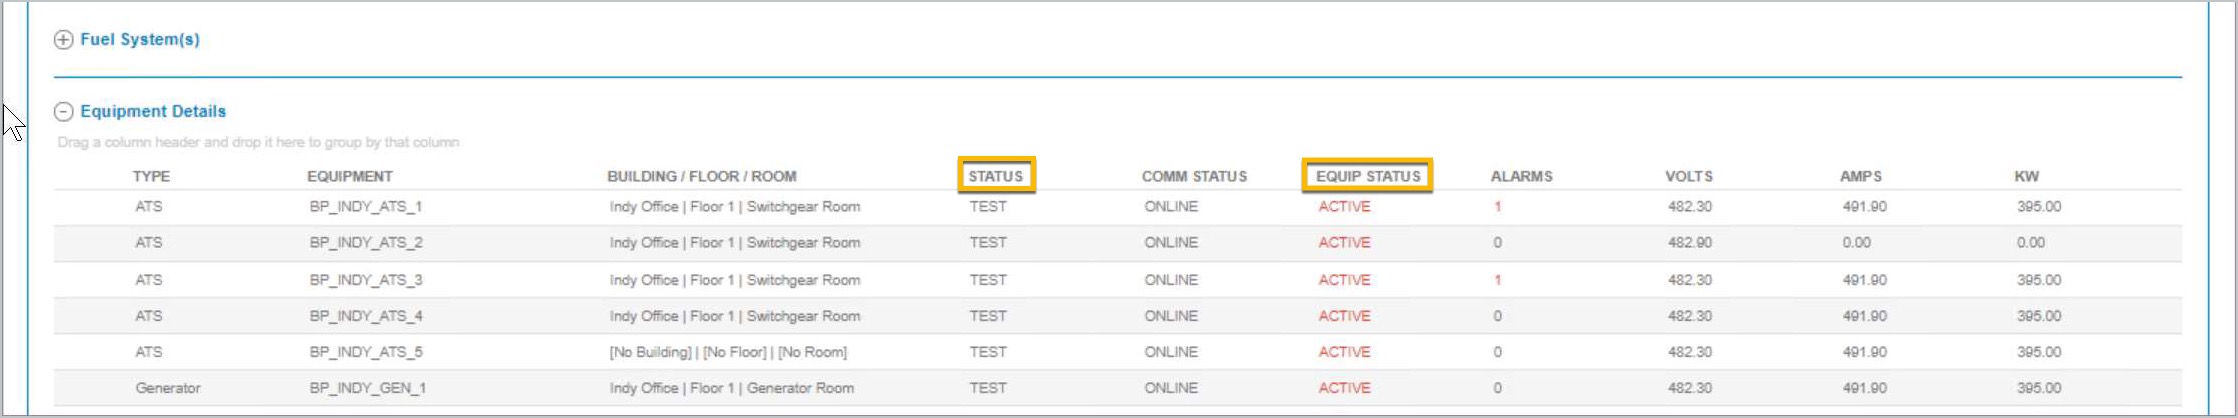Click Switchgear Room location for BP_INDY_ATS_1
2238x418 pixels.
(735, 207)
